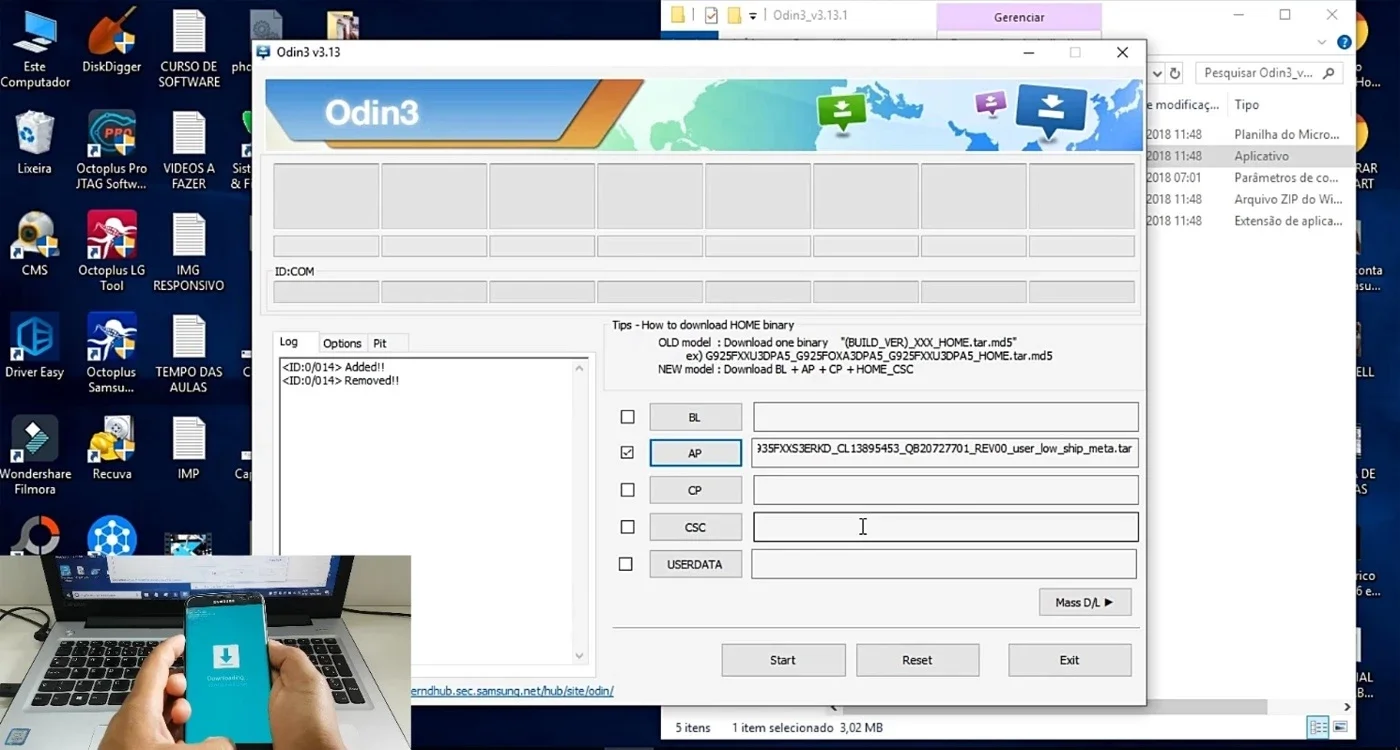
Task: Tick the CP checkbox
Action: tap(627, 490)
